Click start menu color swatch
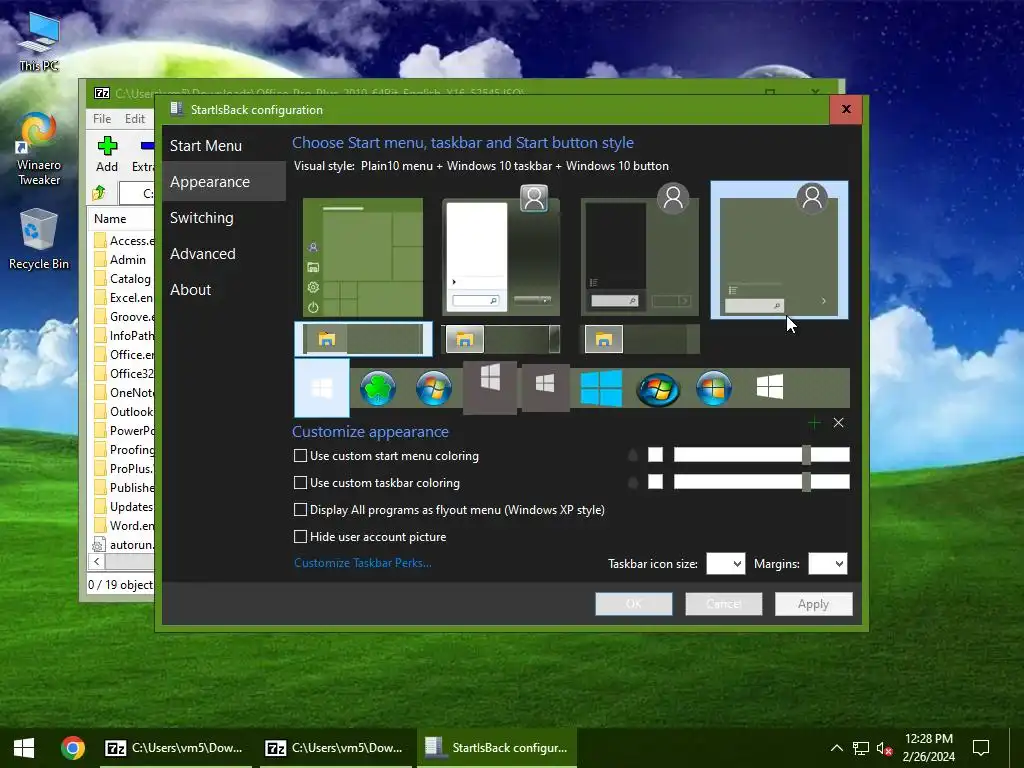 655,455
